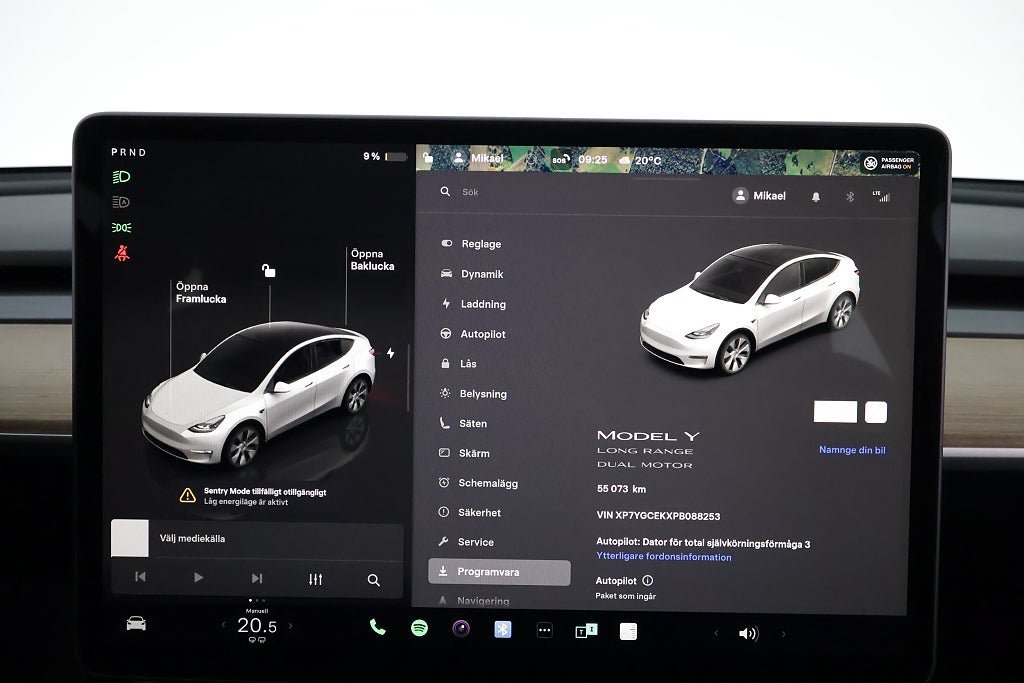The width and height of the screenshot is (1024, 683).
Task: Open the dashcam camera app
Action: pos(461,628)
